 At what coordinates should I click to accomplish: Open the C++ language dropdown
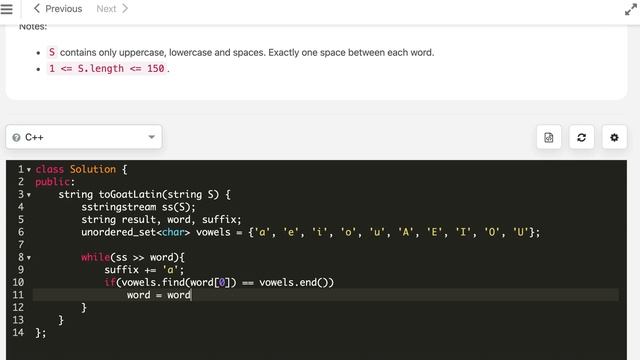point(84,137)
